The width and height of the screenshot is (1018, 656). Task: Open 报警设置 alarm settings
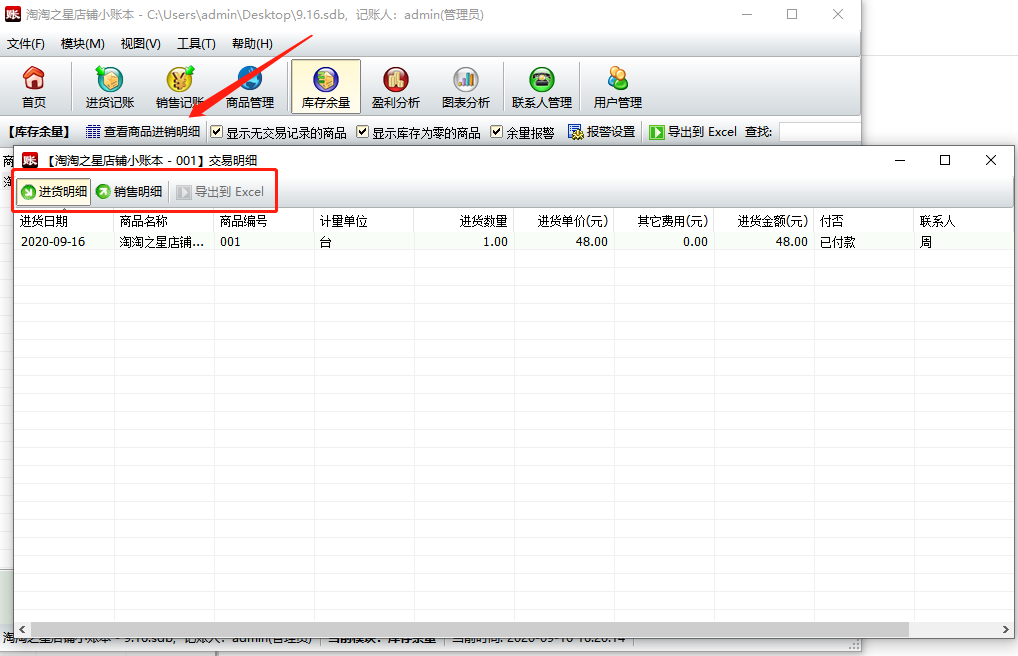coord(601,132)
